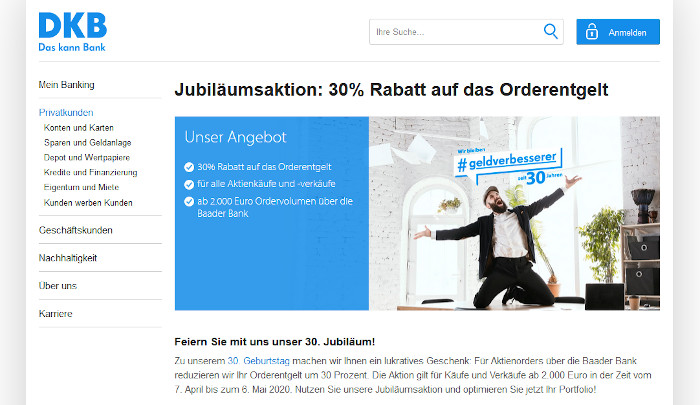Collapse the Privatkunden section

tap(66, 113)
